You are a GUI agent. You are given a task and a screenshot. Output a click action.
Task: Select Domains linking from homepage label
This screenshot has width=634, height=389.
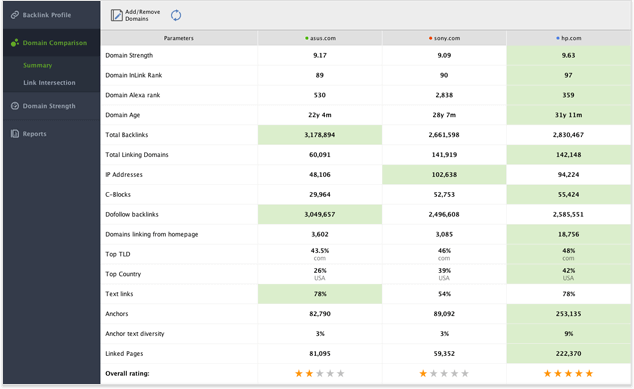[152, 234]
